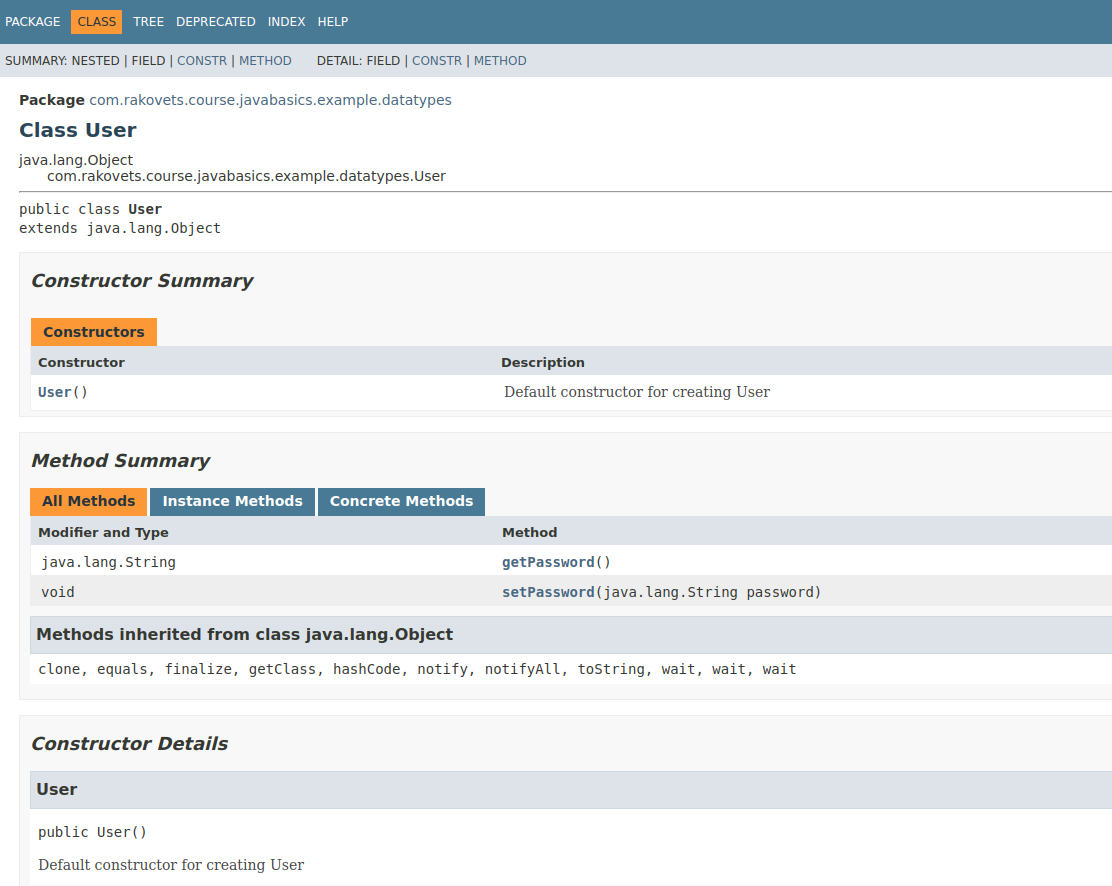
Task: Click 'Default constructor for creating User' in summary table
Action: point(637,392)
